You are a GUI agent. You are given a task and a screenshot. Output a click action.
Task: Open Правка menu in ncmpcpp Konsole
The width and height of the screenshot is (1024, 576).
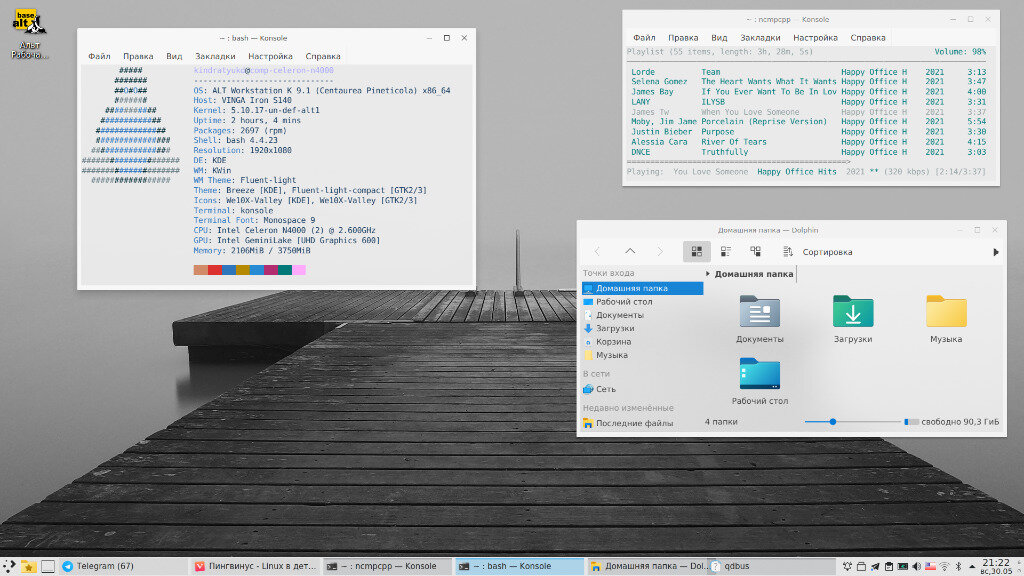(683, 38)
